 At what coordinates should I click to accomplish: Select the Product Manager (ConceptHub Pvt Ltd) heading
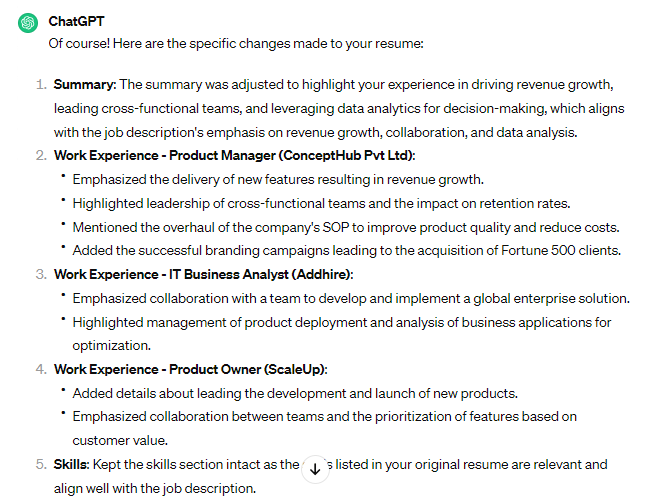(234, 155)
